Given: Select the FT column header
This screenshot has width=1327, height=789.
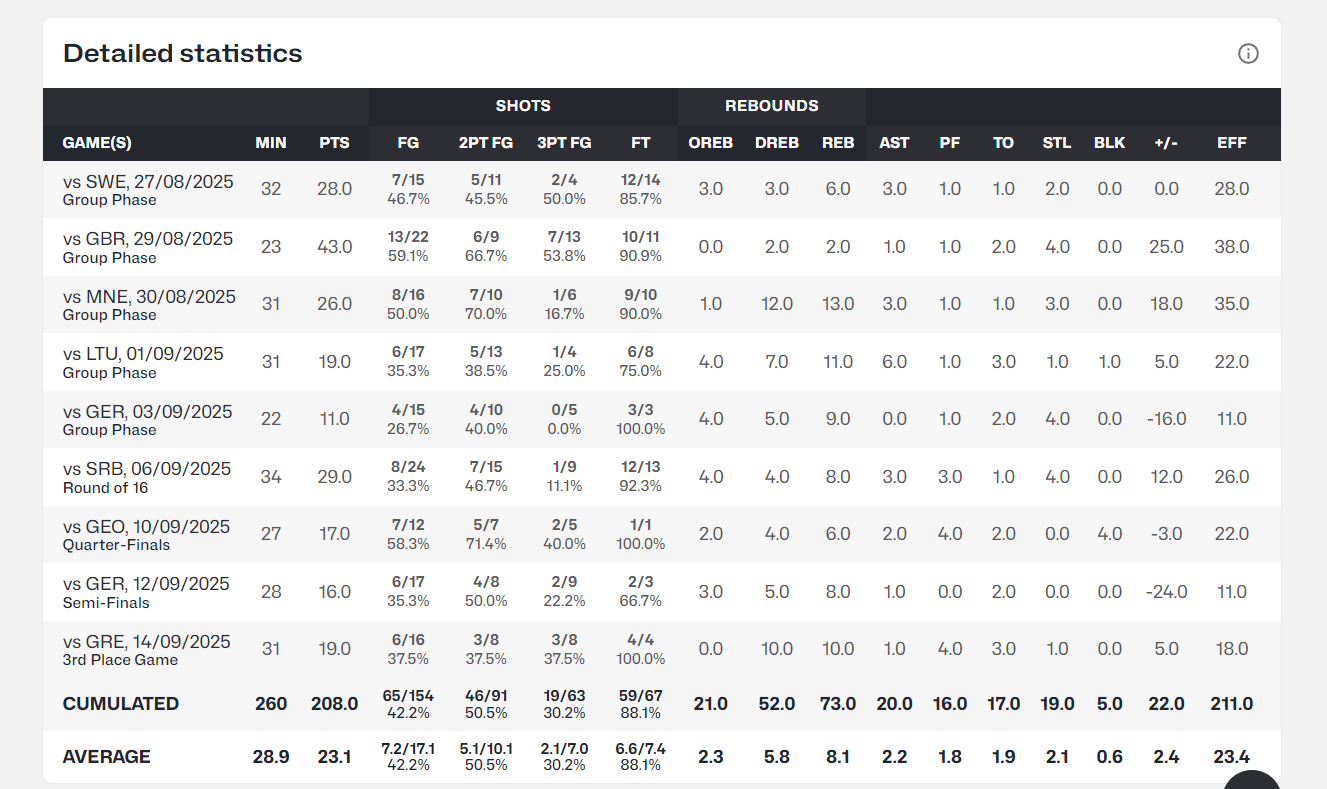Looking at the screenshot, I should [x=641, y=143].
